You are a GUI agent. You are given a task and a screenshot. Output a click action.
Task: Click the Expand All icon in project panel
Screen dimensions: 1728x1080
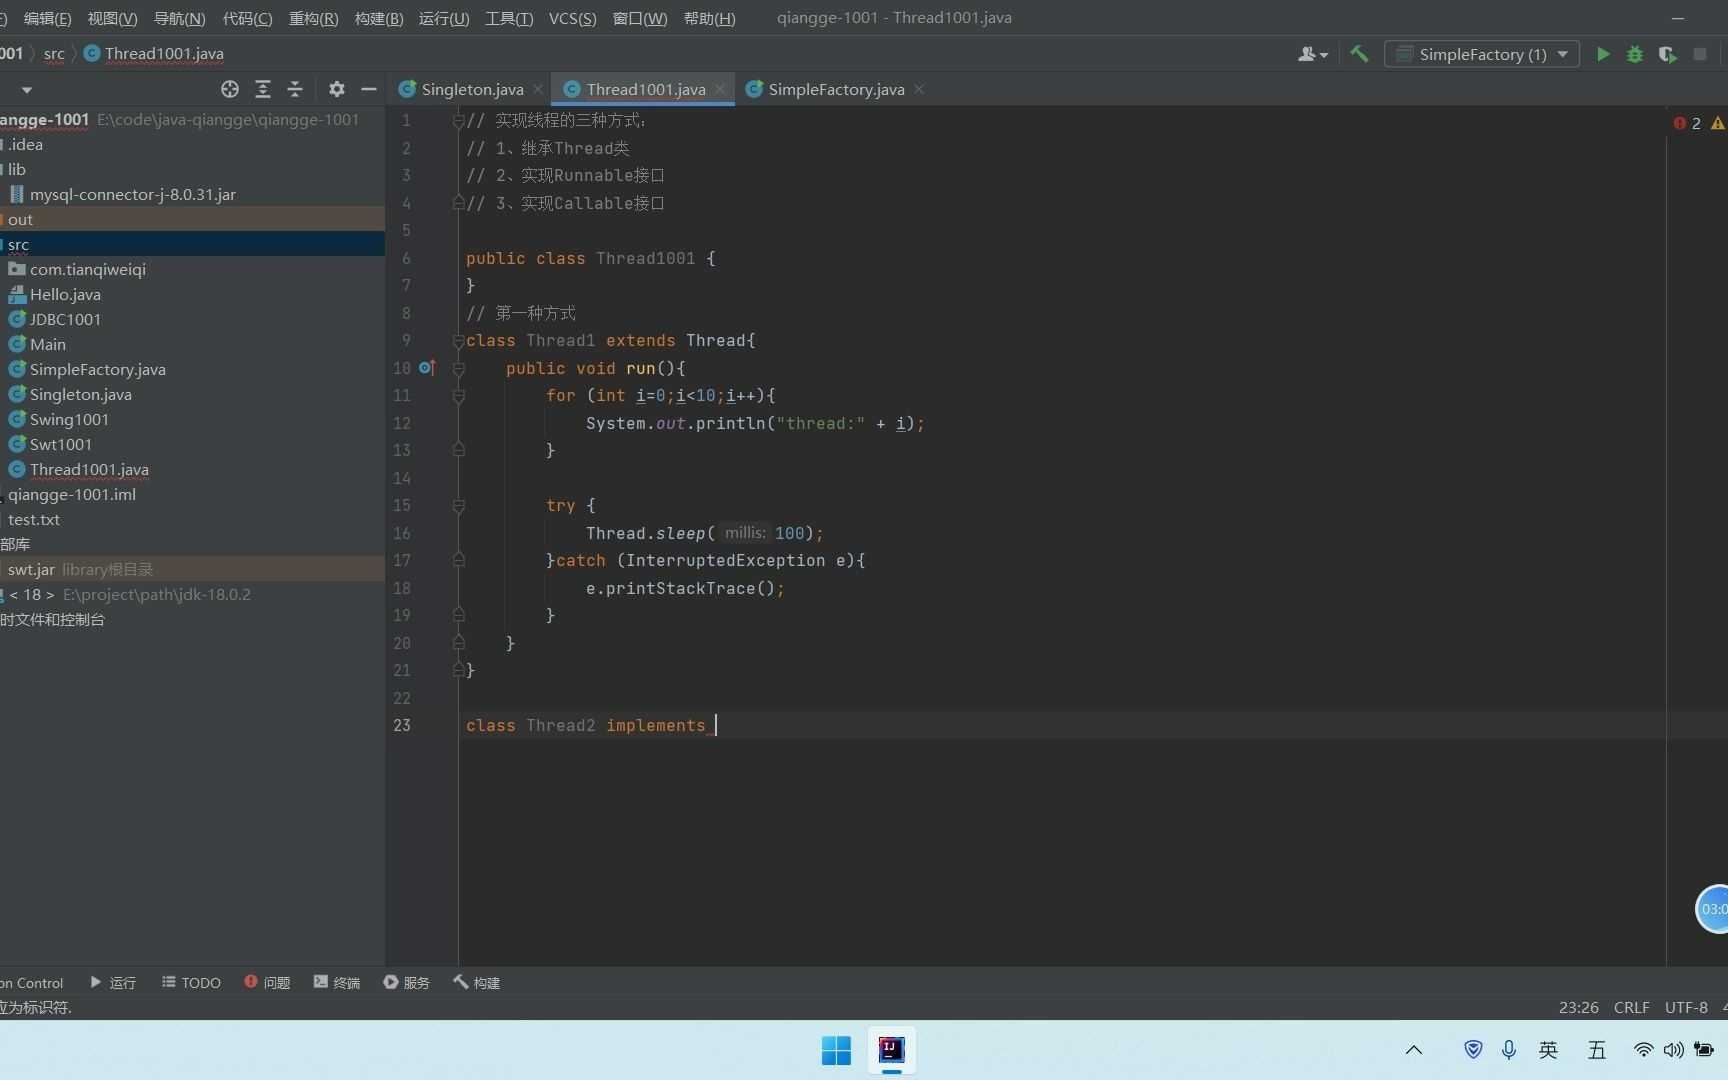click(x=263, y=89)
